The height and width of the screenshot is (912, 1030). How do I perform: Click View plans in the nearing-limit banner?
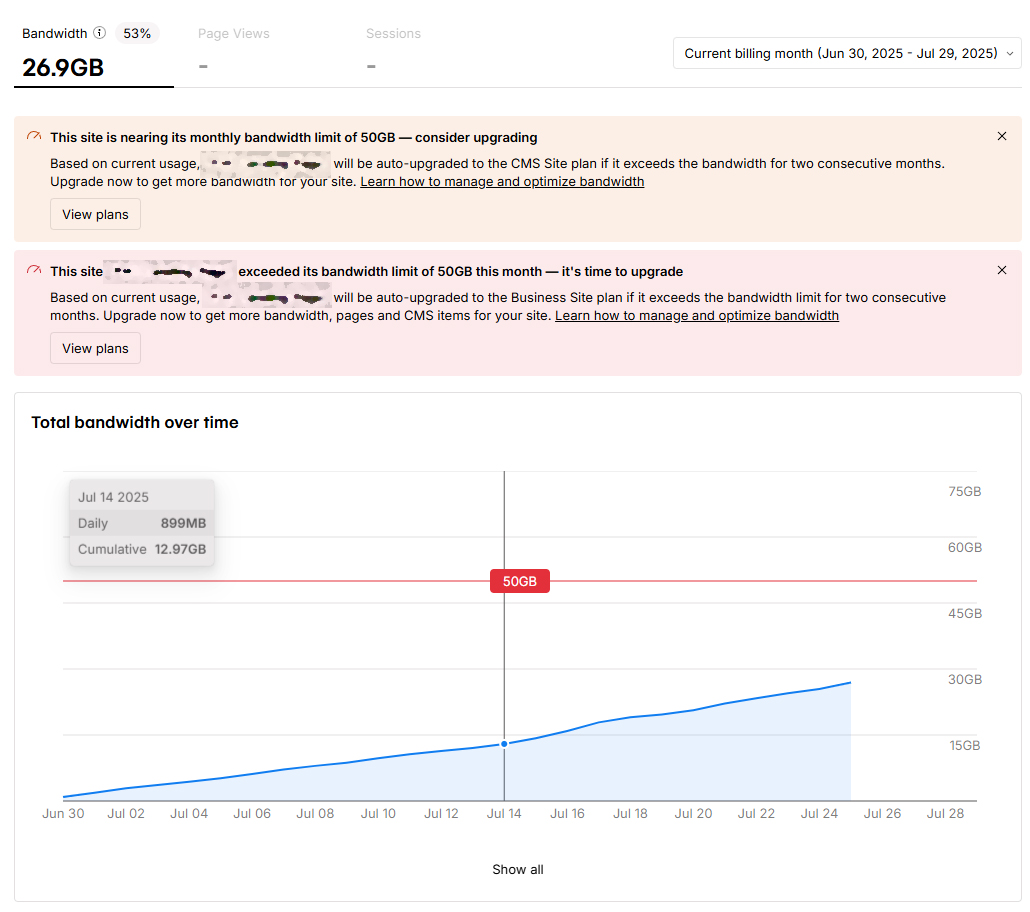click(95, 214)
